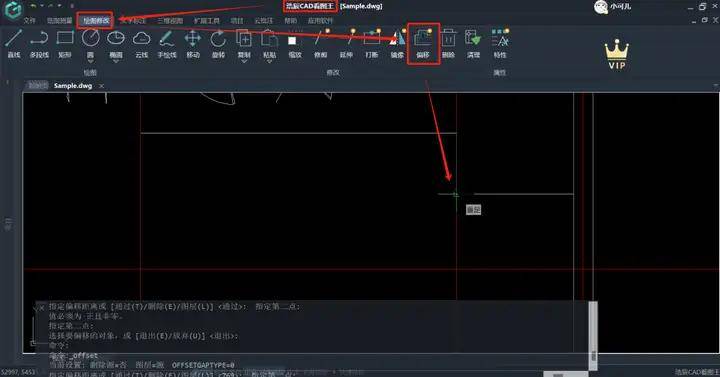The height and width of the screenshot is (377, 720).
Task: Click the coordinate readout in status bar
Action: pyautogui.click(x=17, y=372)
